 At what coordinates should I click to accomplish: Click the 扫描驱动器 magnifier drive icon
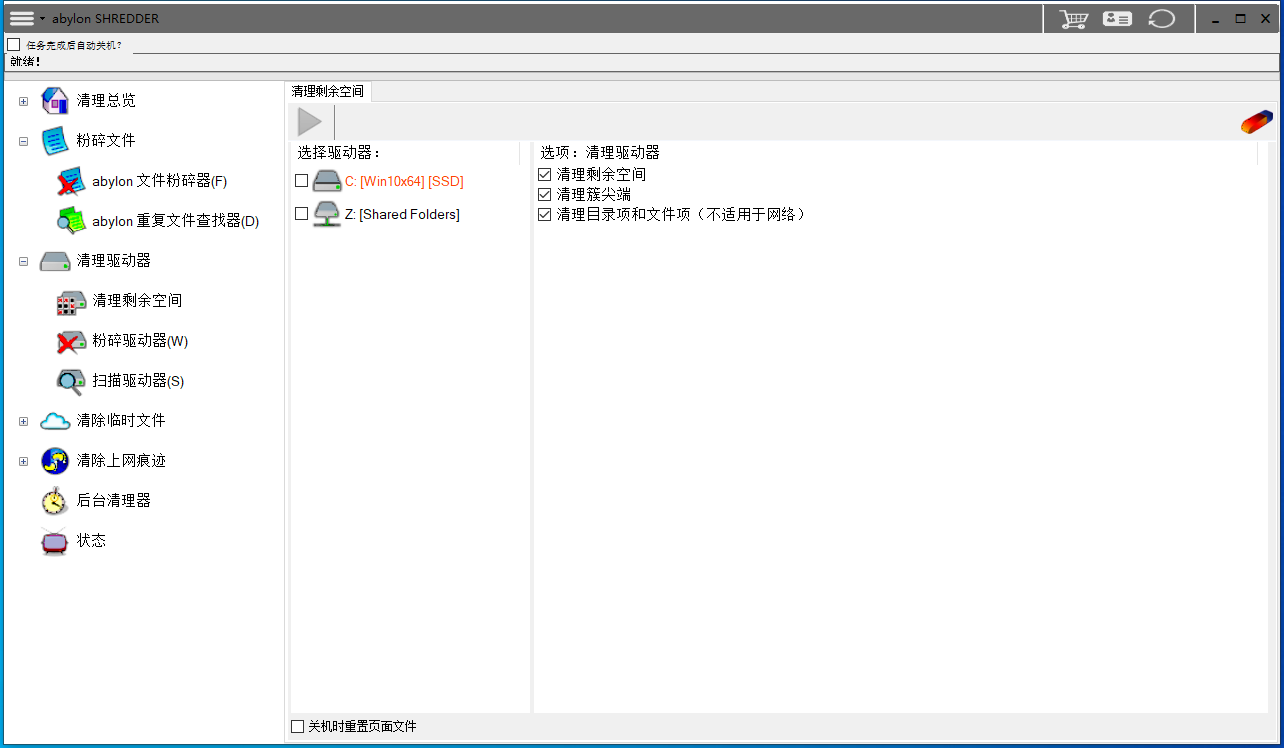click(x=70, y=381)
